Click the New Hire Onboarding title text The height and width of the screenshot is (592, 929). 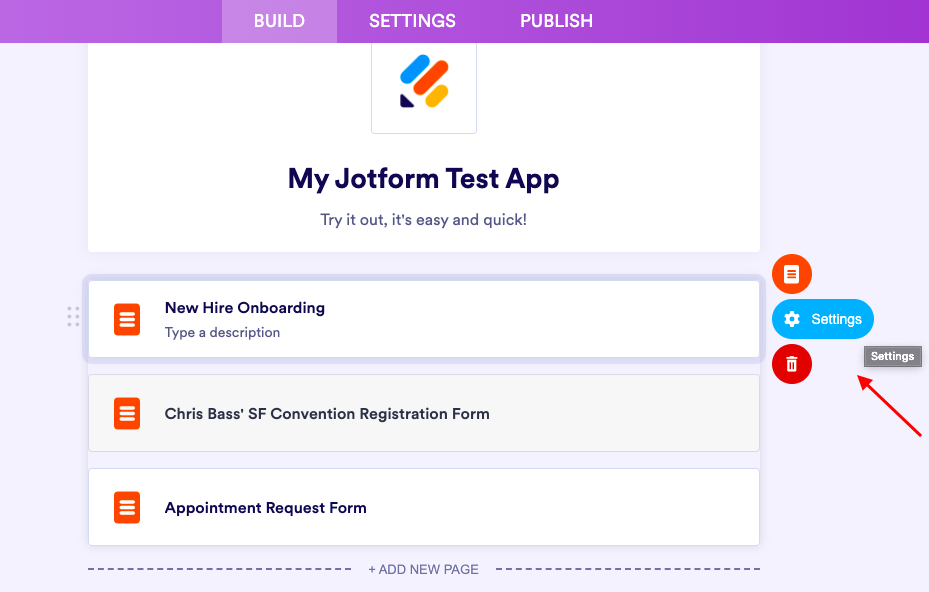[245, 307]
